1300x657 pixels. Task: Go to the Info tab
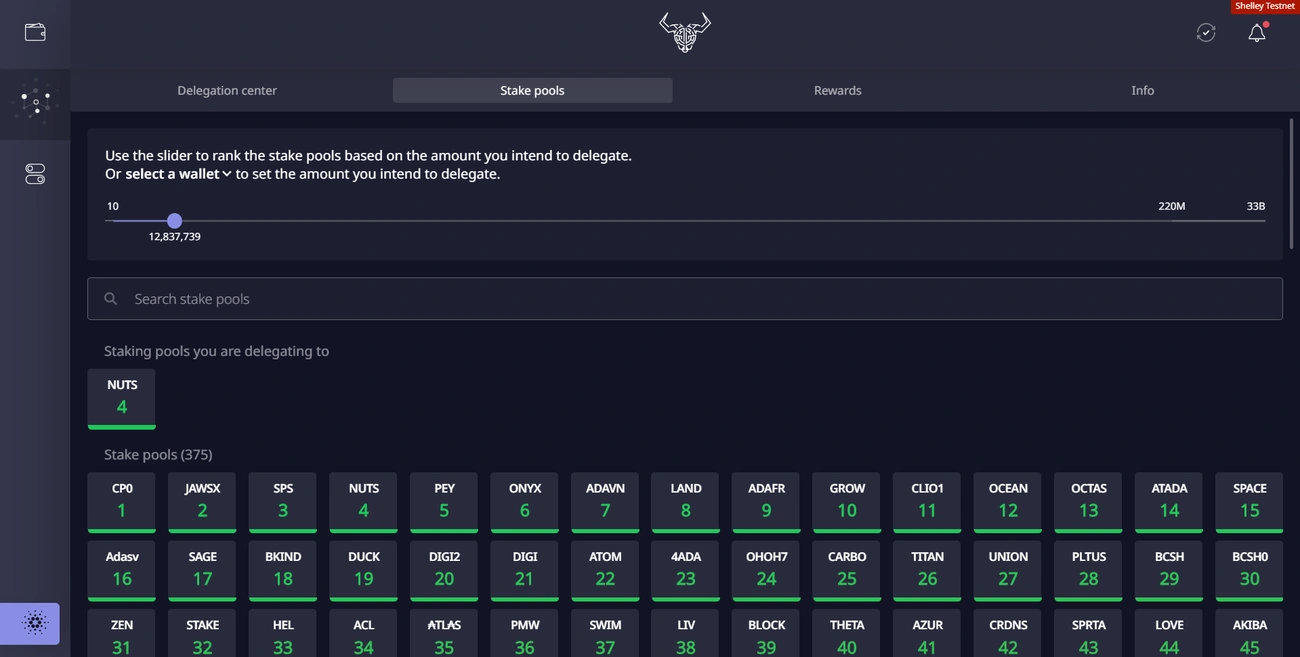tap(1142, 90)
